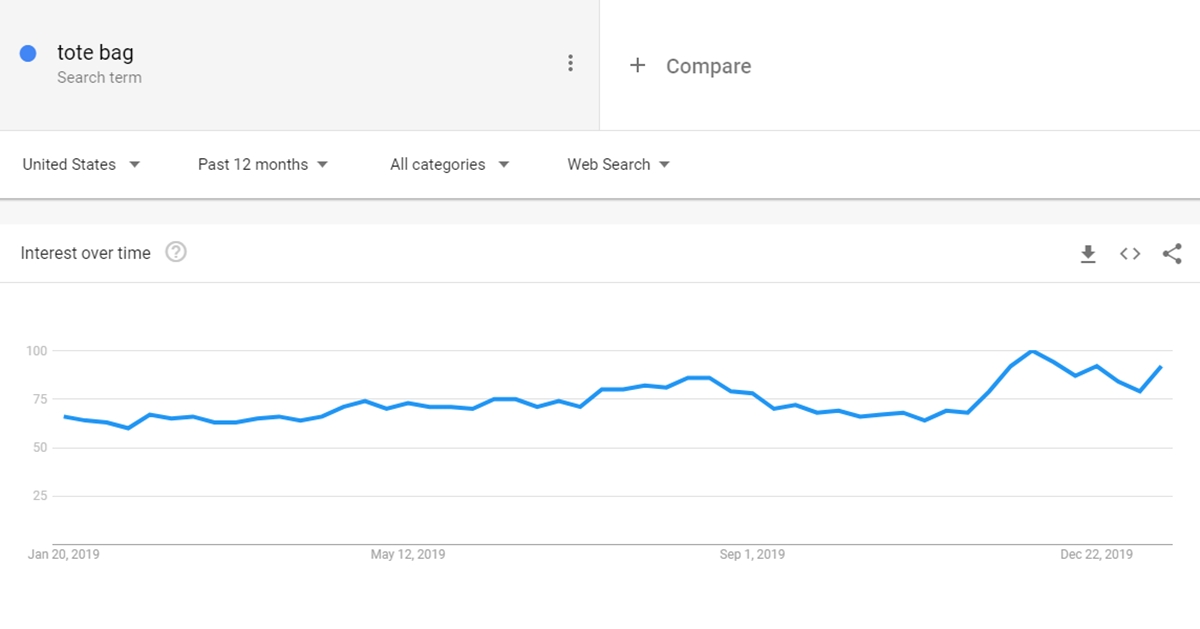Select the May 12, 2019 axis label
The image size is (1200, 629).
[x=408, y=554]
